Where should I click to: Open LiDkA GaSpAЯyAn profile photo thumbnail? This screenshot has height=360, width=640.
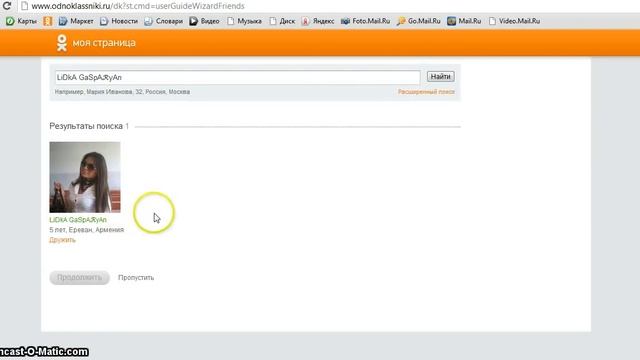coord(85,177)
